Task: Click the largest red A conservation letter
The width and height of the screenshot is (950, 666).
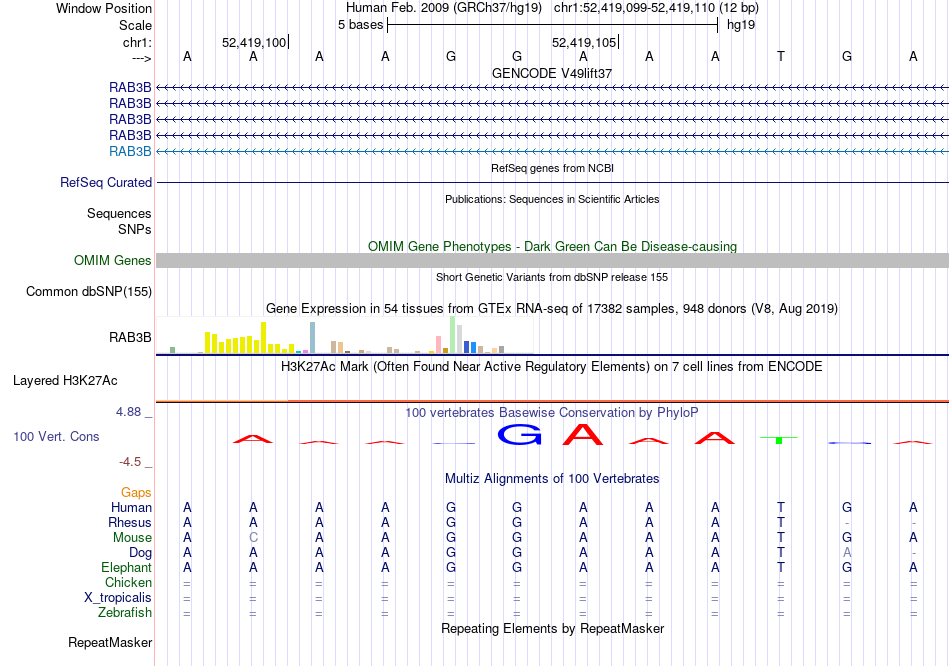Action: click(583, 435)
